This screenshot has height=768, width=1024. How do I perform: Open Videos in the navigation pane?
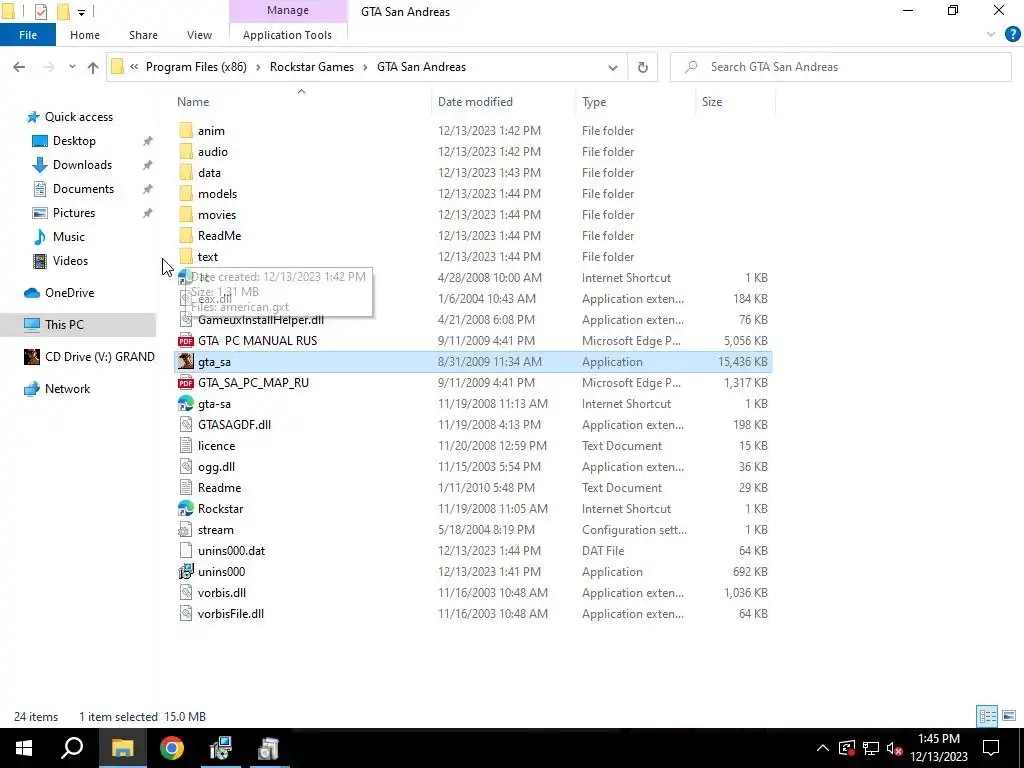pyautogui.click(x=70, y=261)
